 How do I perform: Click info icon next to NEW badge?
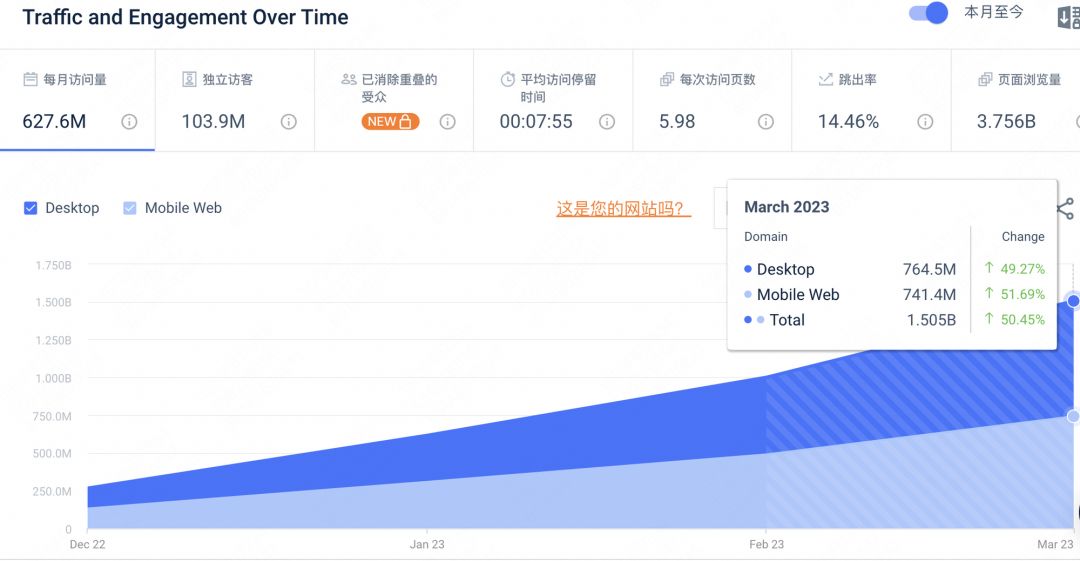[x=447, y=122]
